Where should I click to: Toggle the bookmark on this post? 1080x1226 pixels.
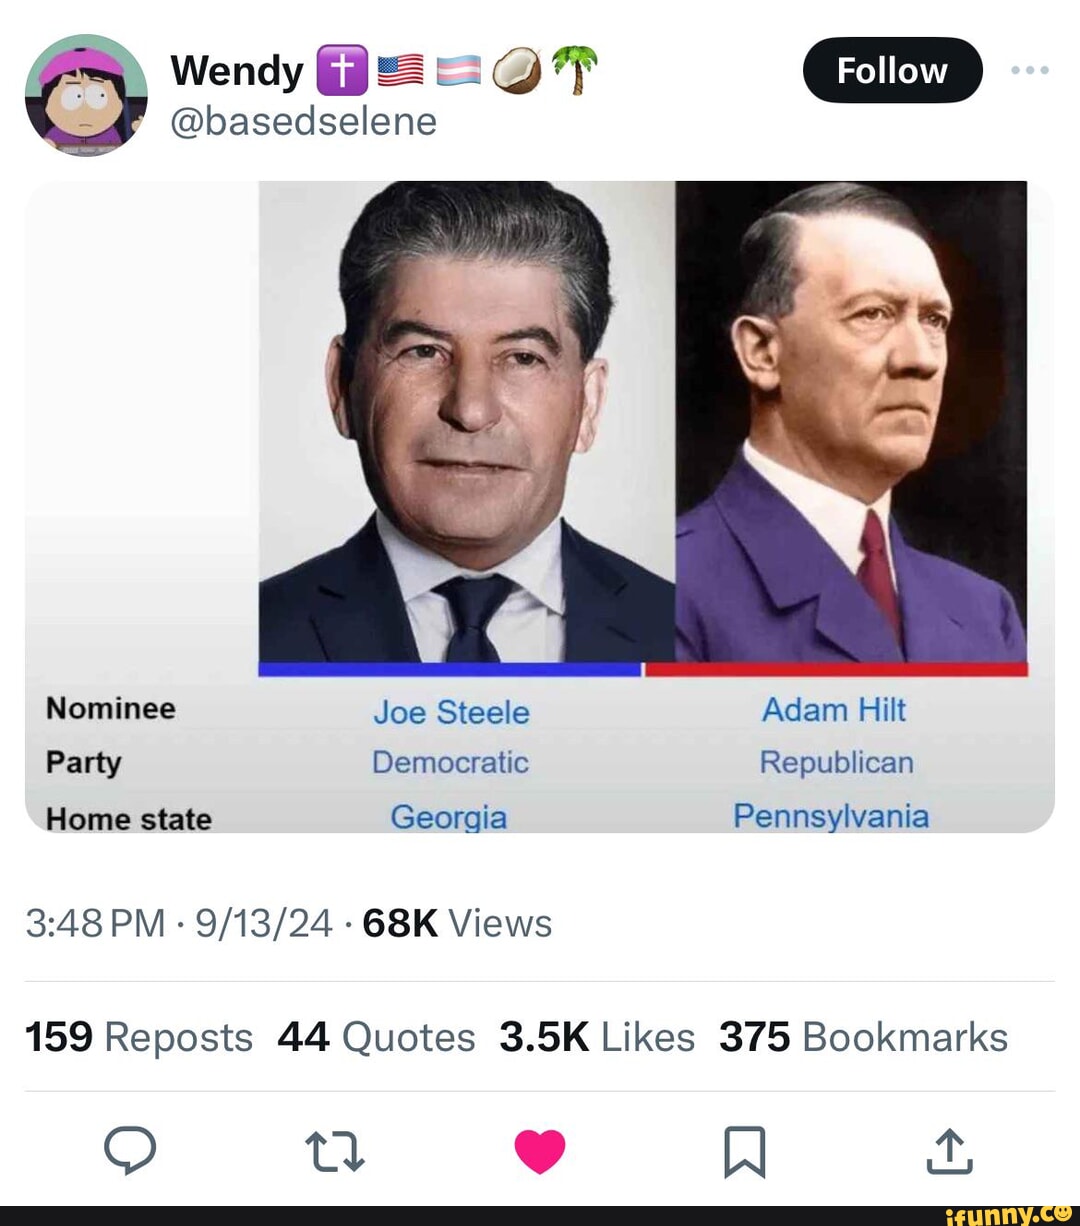tap(744, 1152)
